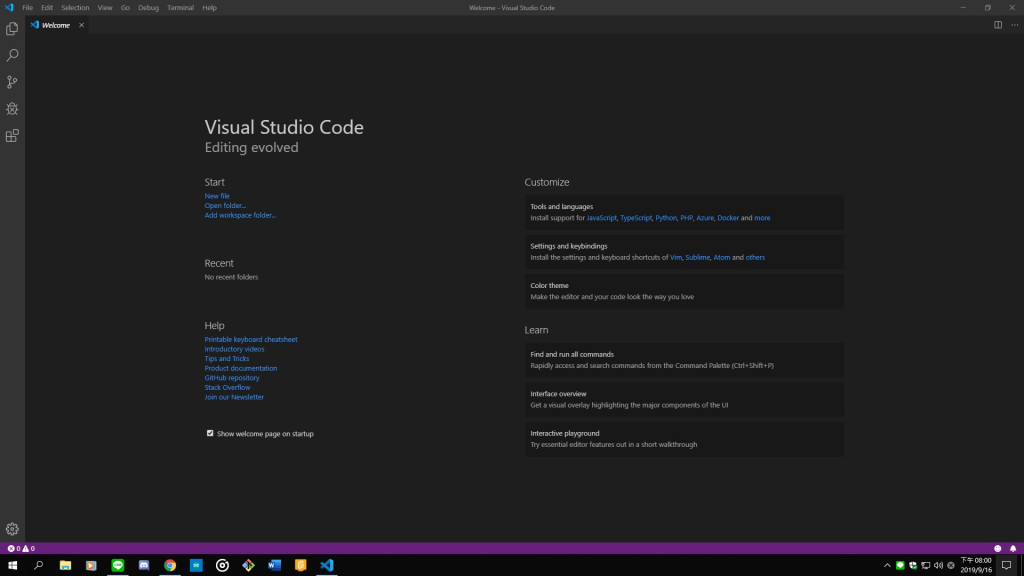Screen dimensions: 1024x576
Task: Show hidden system tray icons
Action: pos(887,566)
